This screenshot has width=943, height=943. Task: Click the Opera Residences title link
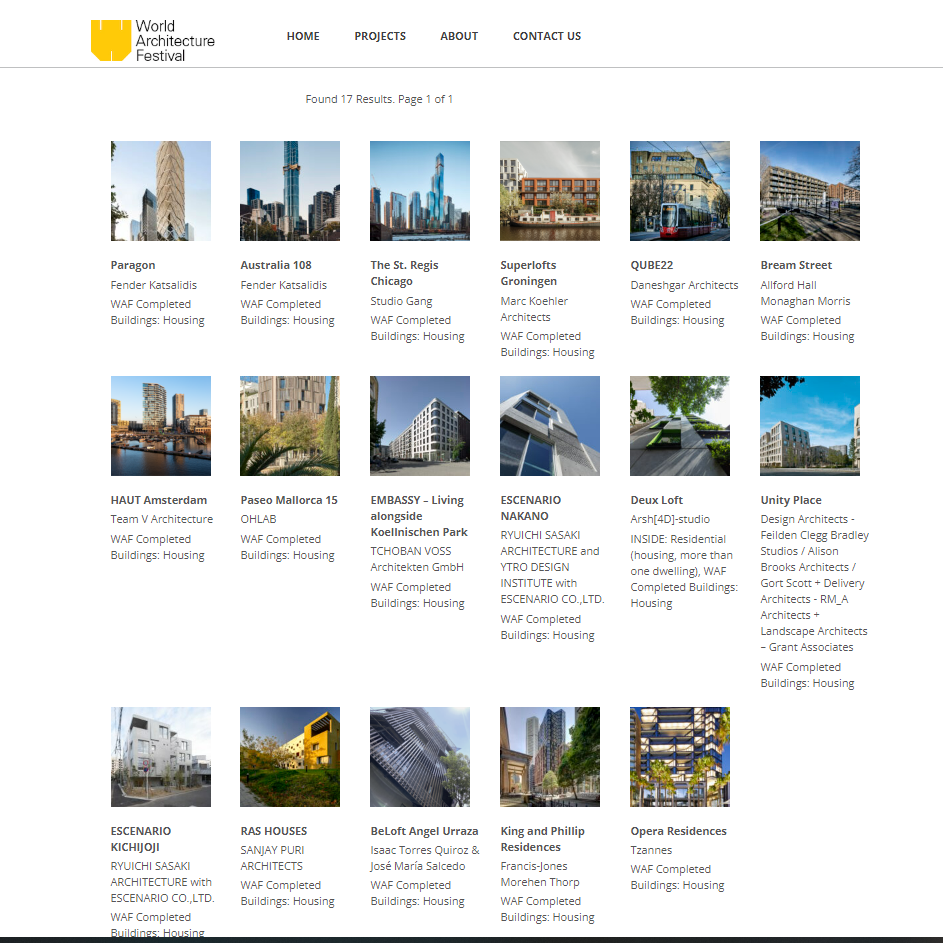(678, 831)
